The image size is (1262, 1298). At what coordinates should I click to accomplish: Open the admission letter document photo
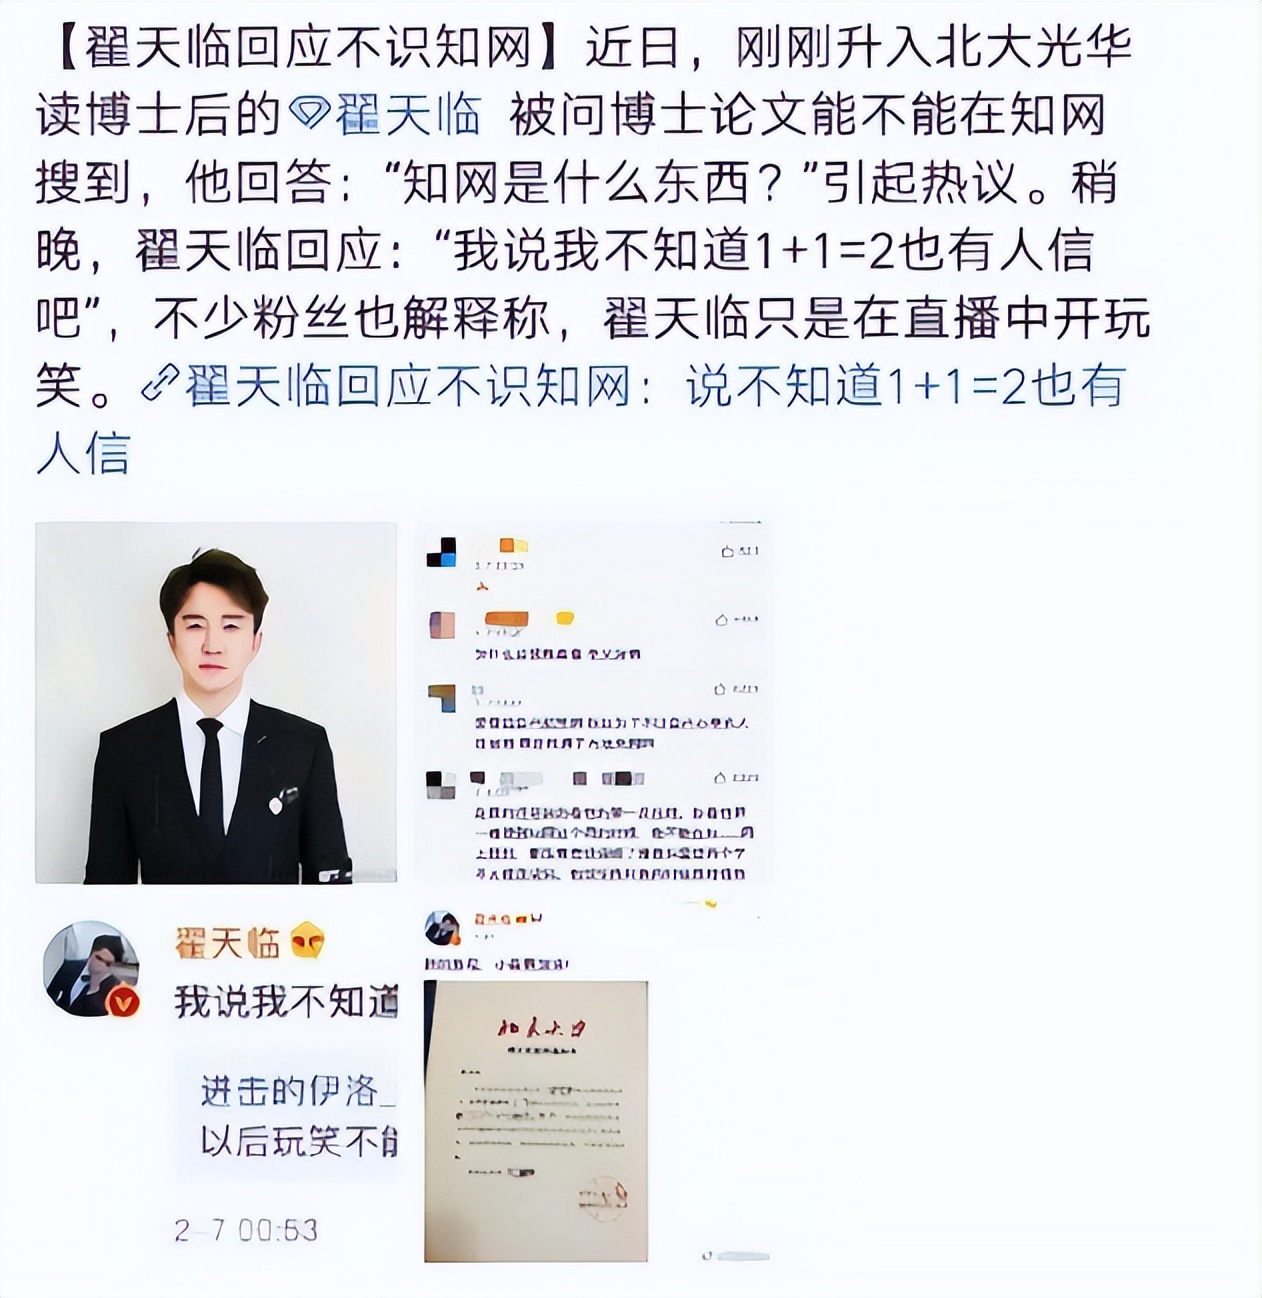(536, 1120)
